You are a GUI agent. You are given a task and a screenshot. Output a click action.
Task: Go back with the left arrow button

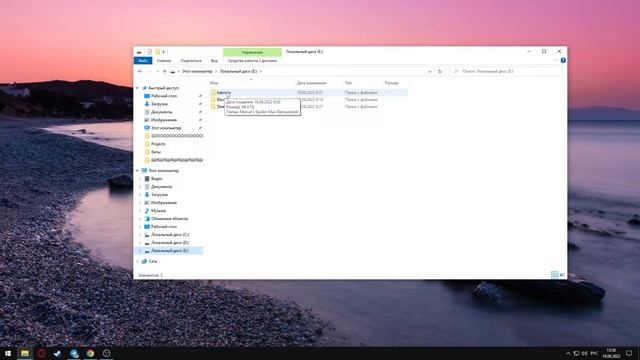click(140, 71)
